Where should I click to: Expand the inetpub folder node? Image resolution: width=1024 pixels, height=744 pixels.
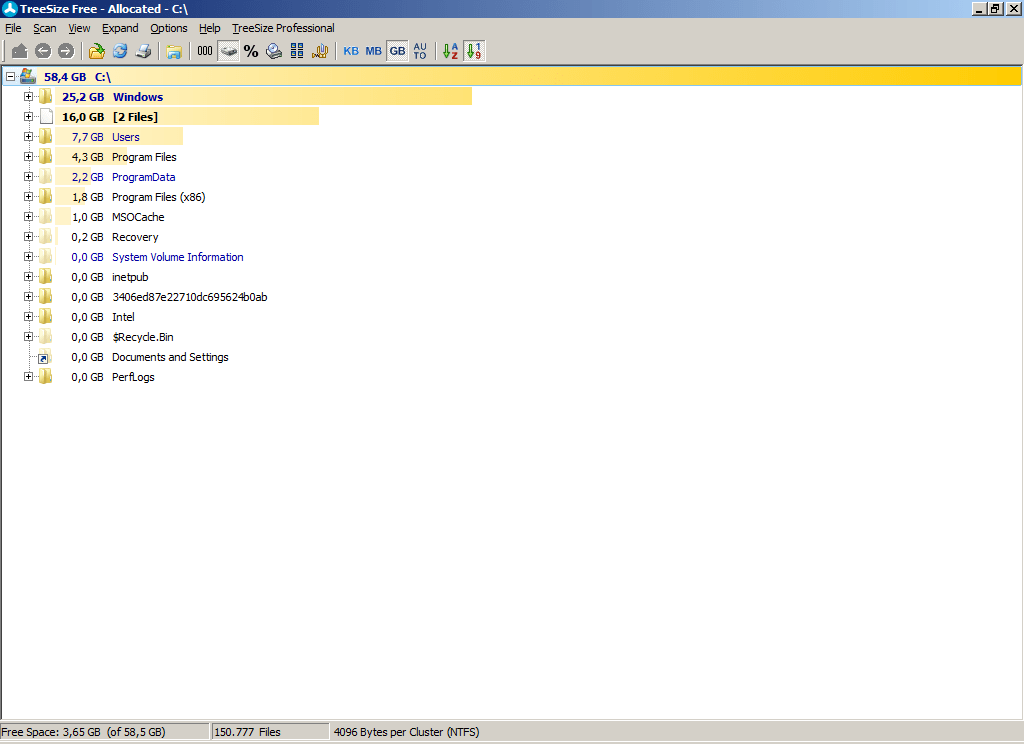click(x=28, y=276)
